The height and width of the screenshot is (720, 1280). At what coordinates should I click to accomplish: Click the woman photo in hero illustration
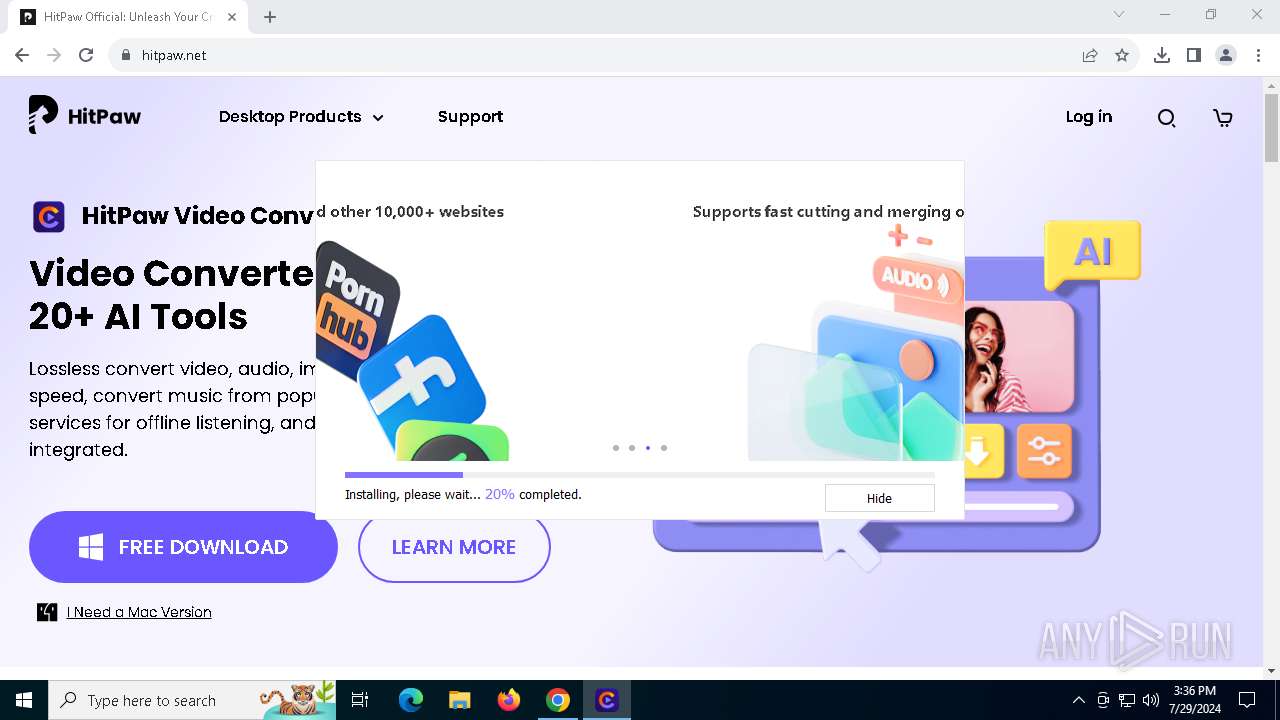1019,355
